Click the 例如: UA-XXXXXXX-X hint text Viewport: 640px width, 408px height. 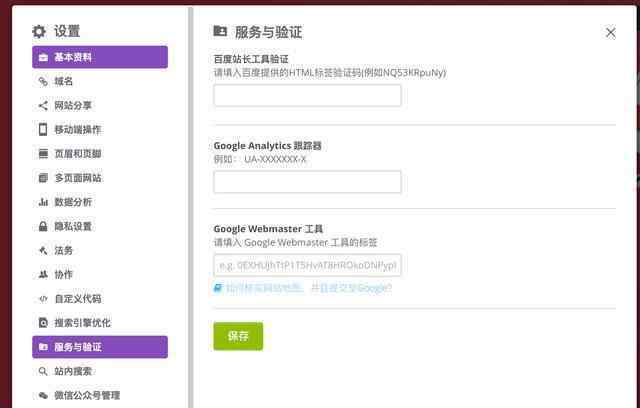[260, 159]
